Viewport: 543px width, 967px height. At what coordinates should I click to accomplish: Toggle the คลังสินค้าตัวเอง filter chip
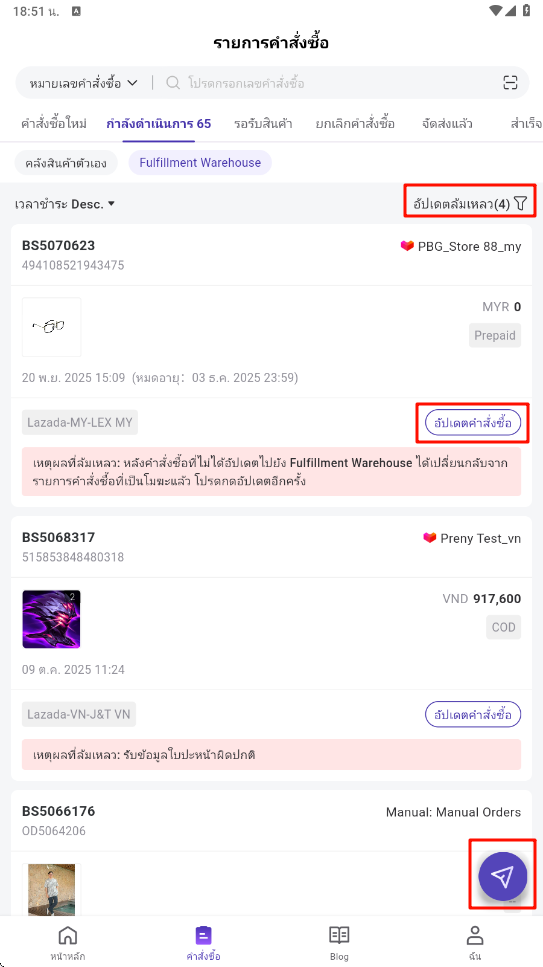(66, 163)
